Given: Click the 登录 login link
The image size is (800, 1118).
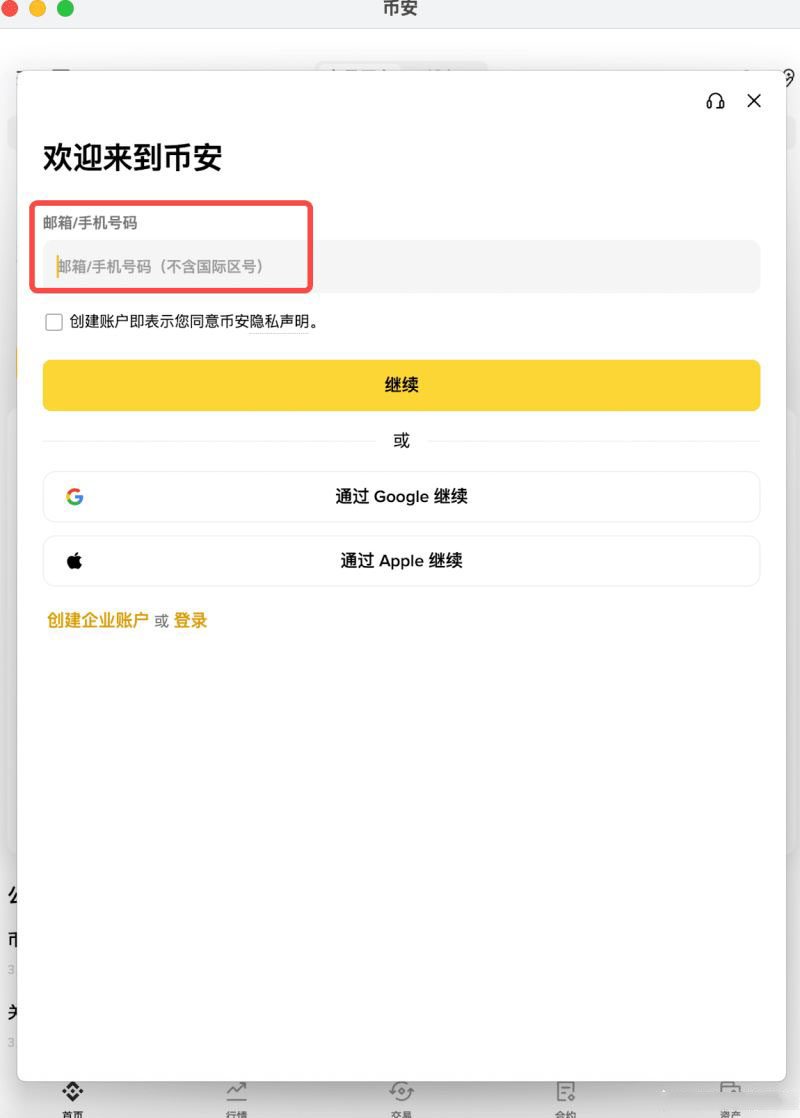Looking at the screenshot, I should (x=191, y=620).
